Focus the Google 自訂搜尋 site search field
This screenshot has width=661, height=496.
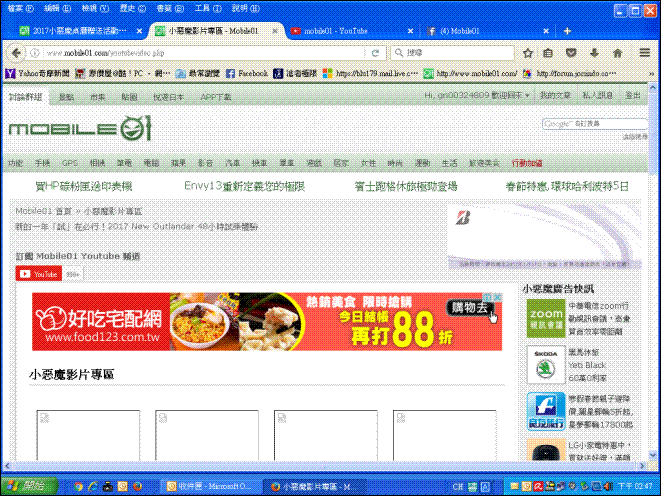click(x=595, y=123)
